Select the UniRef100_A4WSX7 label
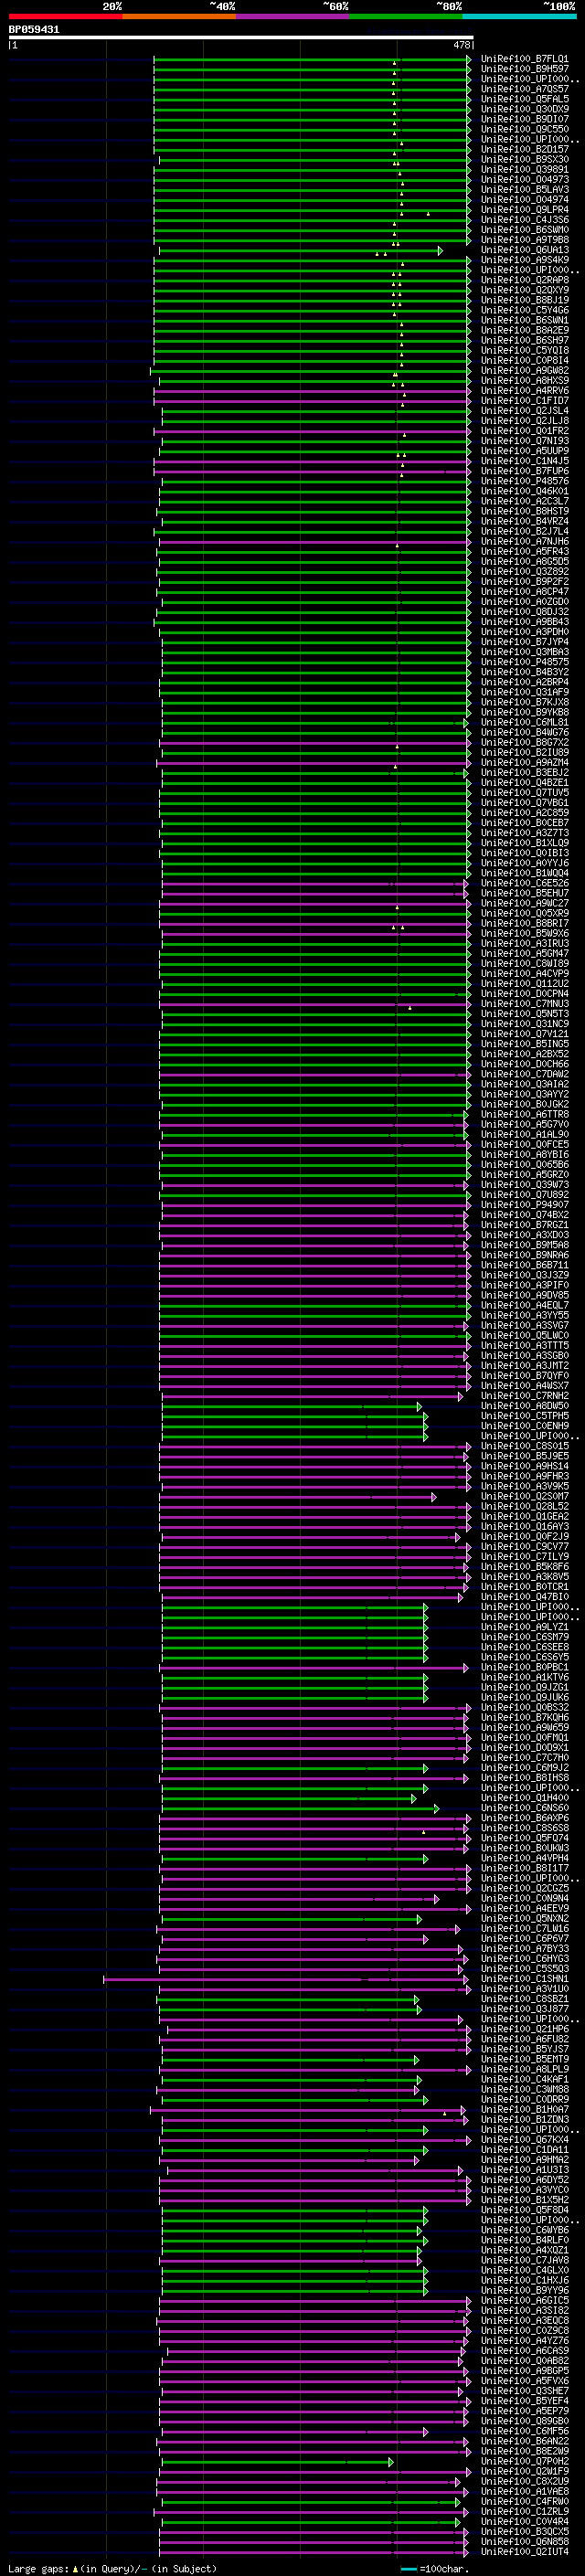This screenshot has height=2576, width=585. coord(524,1386)
